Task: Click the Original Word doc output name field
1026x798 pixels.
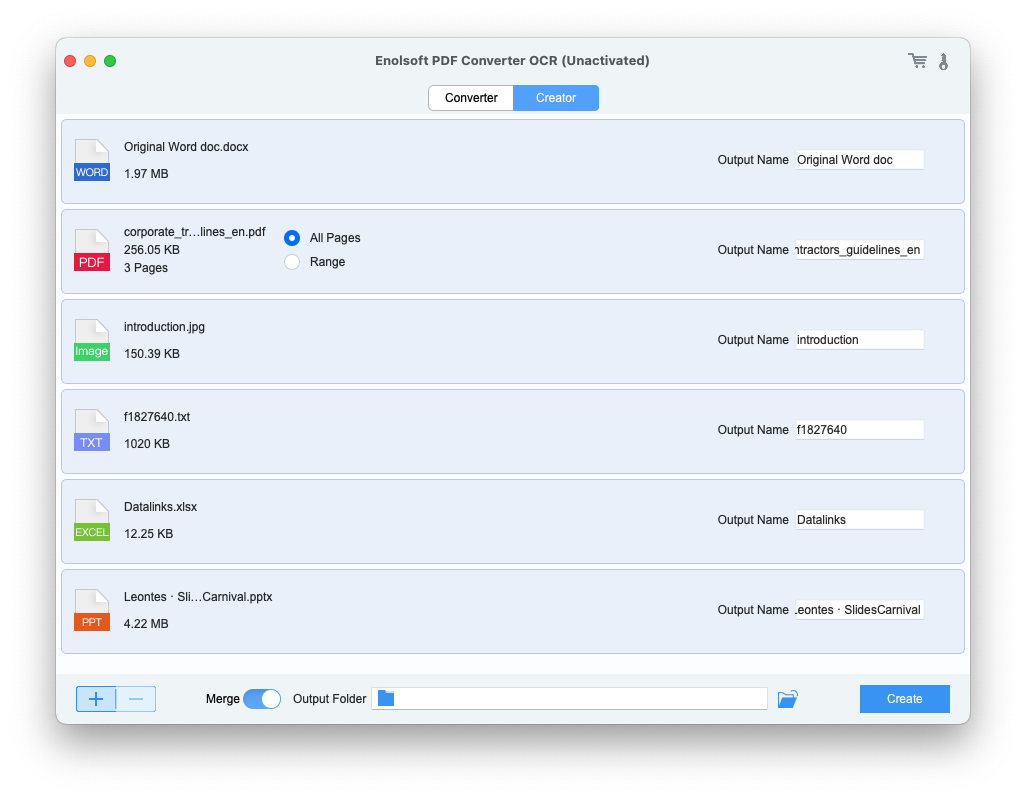Action: coord(859,160)
